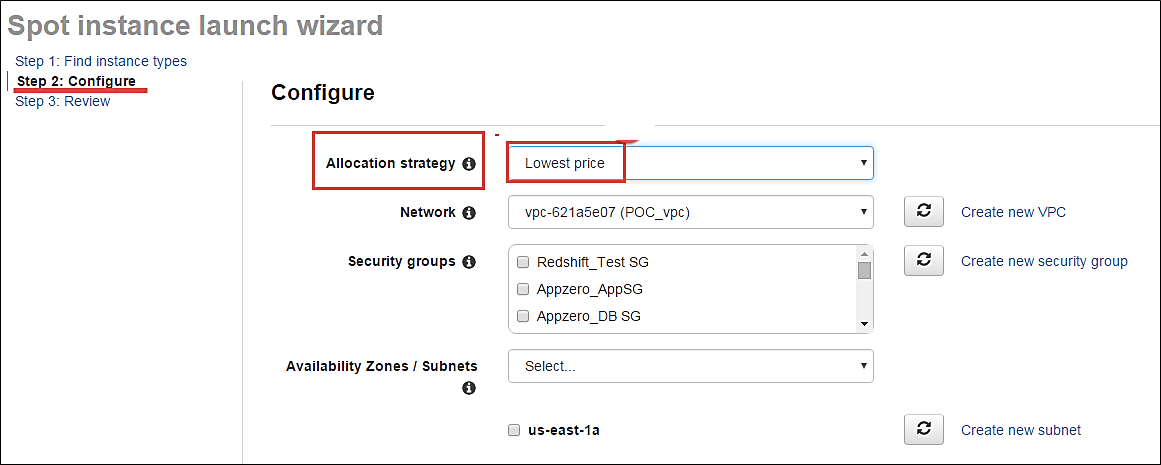Select the us-east-1a availability zone checkbox

click(514, 431)
